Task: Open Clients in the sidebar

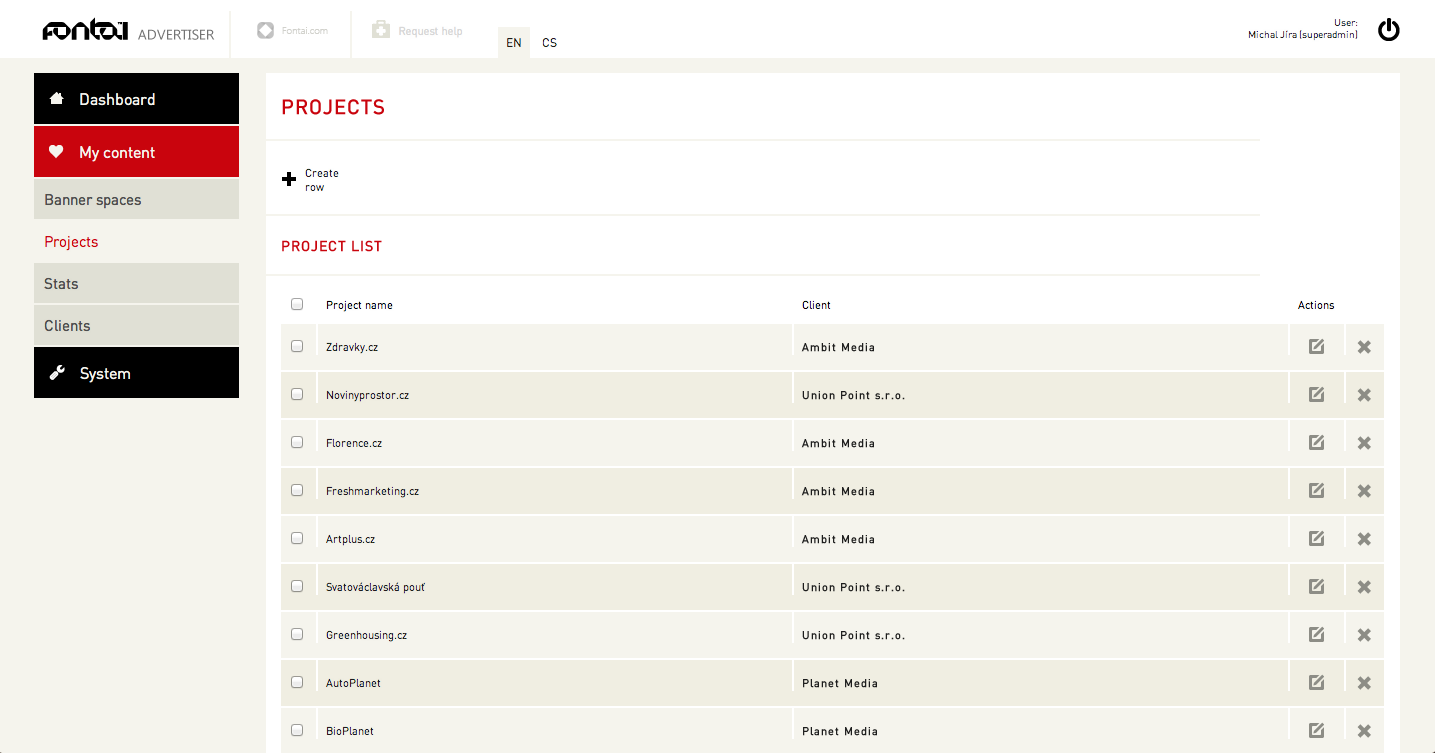Action: pos(136,326)
